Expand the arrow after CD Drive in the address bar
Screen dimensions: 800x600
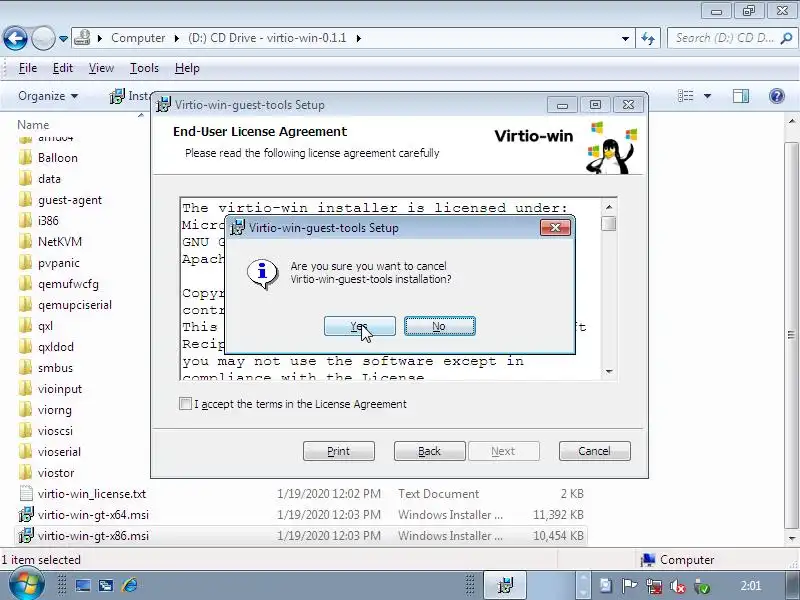(x=359, y=38)
